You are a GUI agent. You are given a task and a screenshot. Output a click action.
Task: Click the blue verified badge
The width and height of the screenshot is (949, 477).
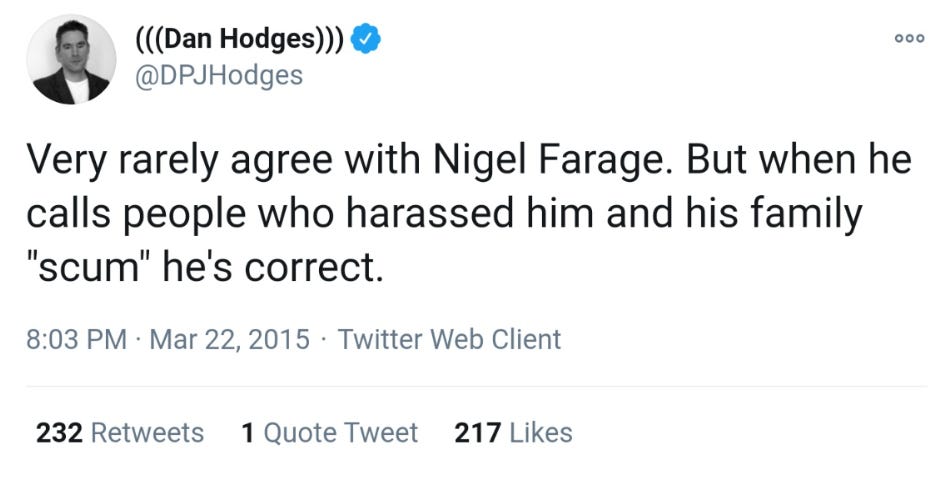pyautogui.click(x=368, y=39)
